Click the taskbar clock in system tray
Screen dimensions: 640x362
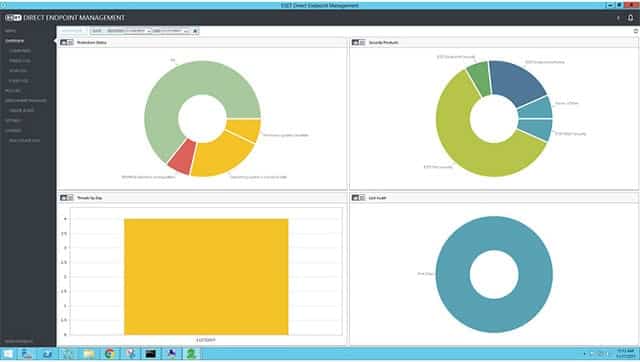pos(625,354)
